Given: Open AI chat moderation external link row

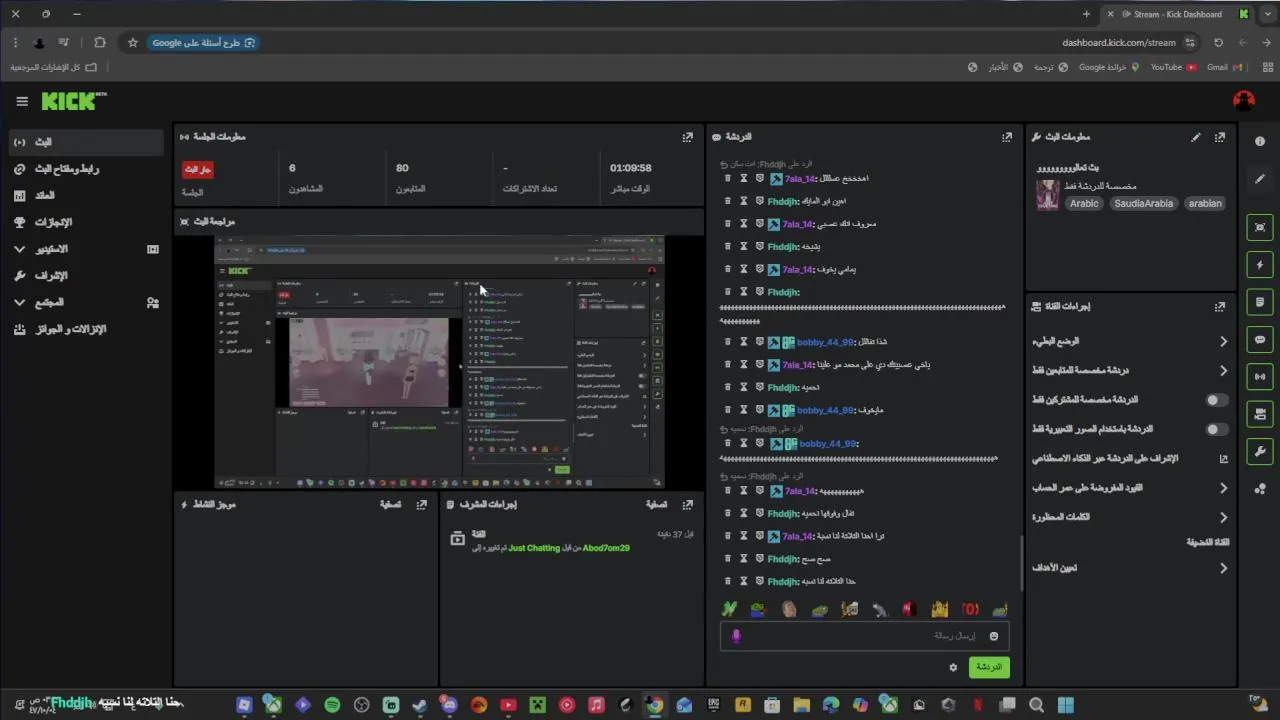Looking at the screenshot, I should pyautogui.click(x=1130, y=459).
